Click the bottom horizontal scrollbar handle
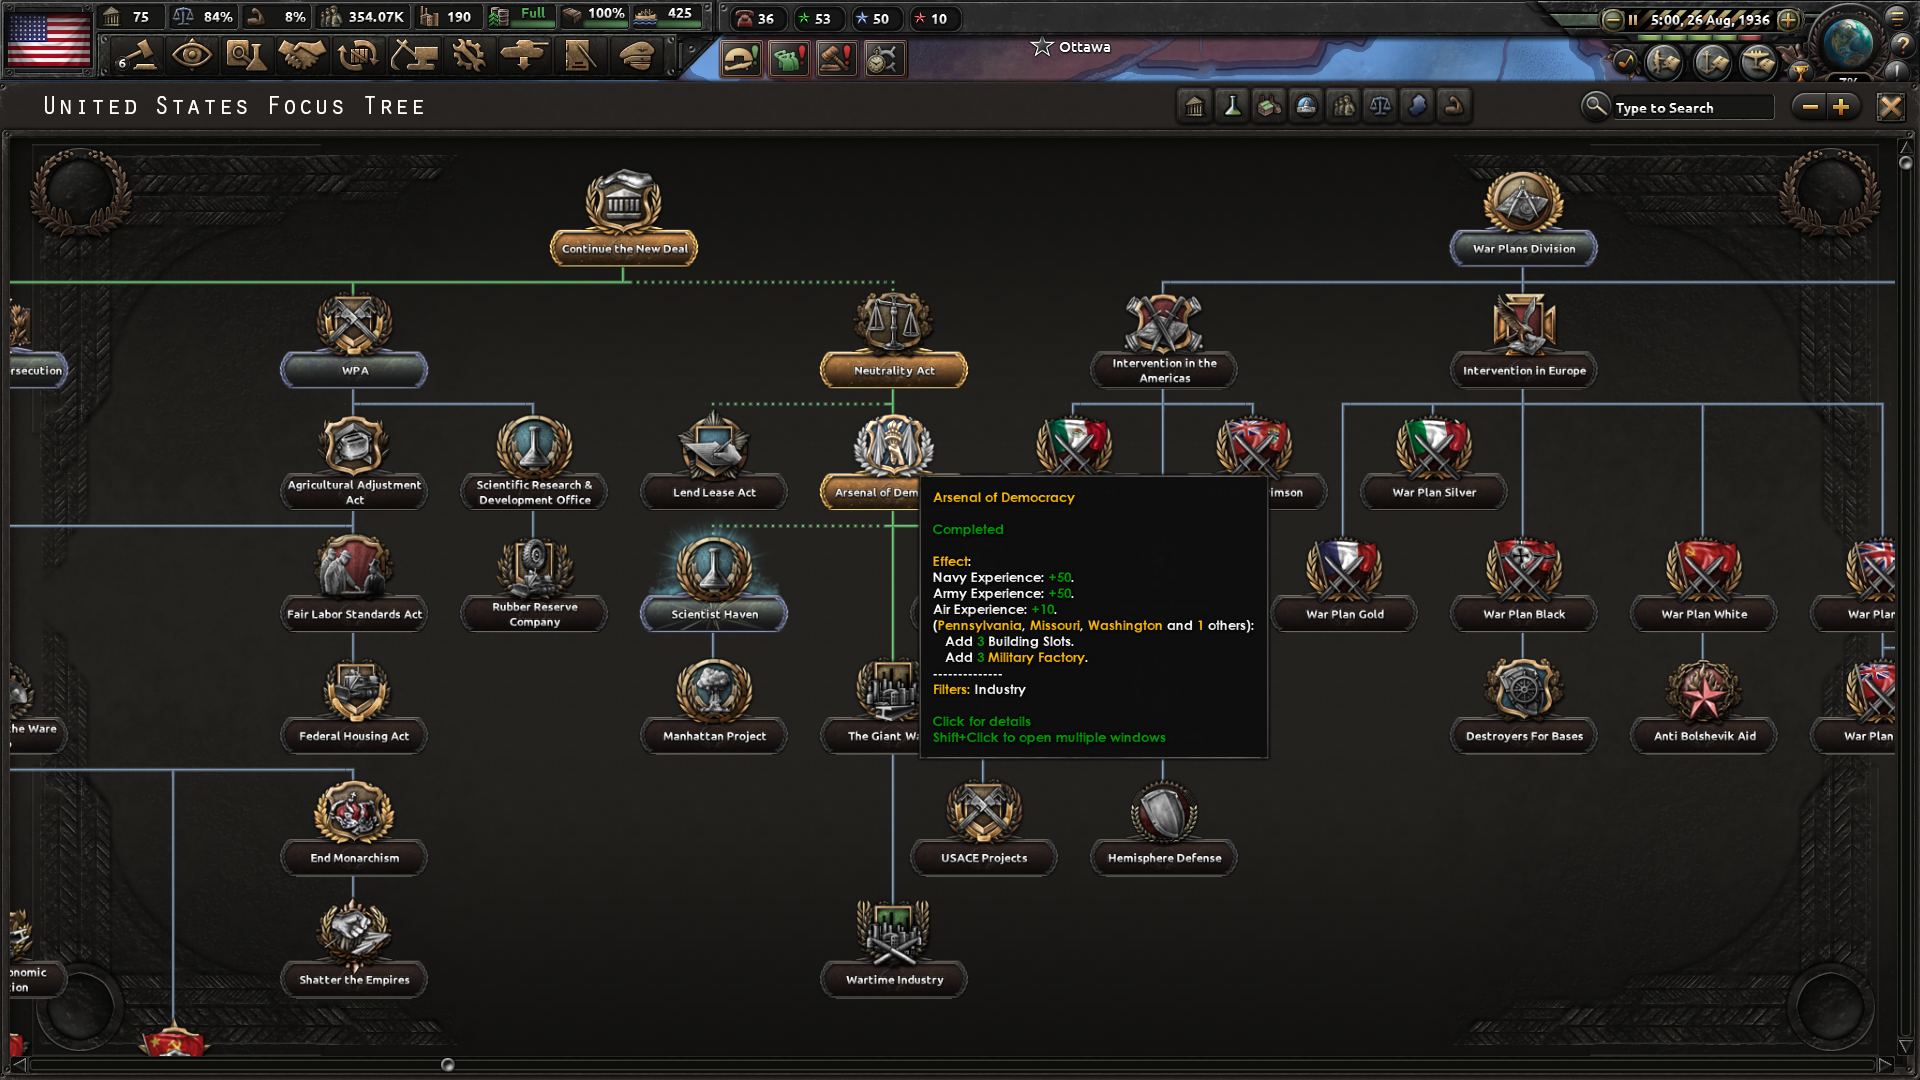 [448, 1065]
